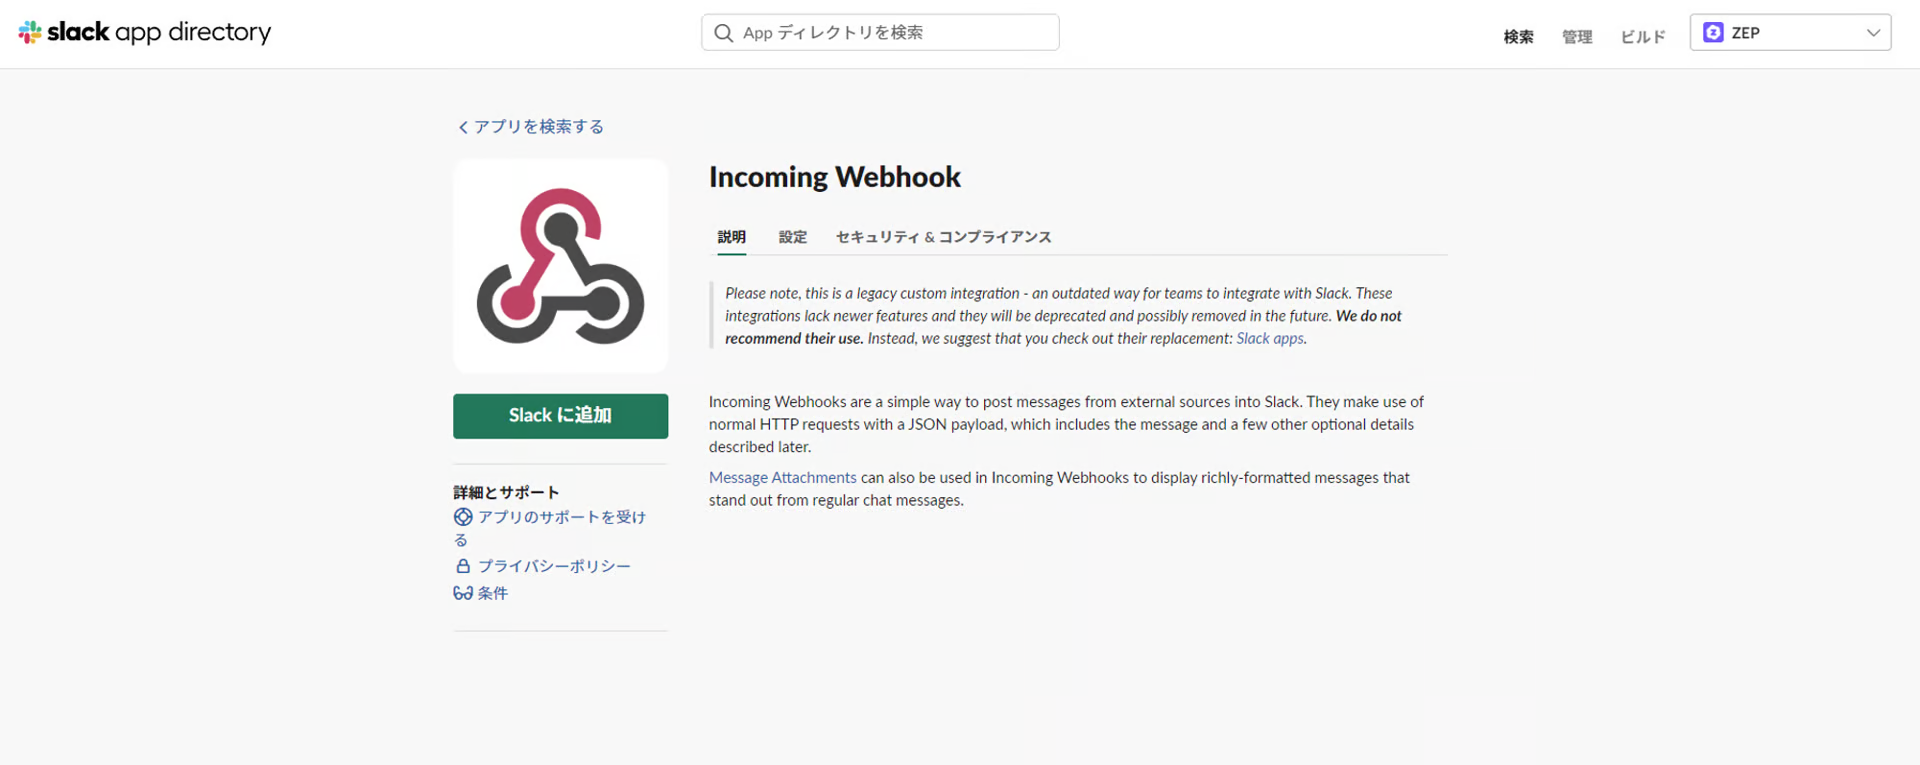Click the Slack に追加 button
The width and height of the screenshot is (1920, 765).
click(x=560, y=416)
